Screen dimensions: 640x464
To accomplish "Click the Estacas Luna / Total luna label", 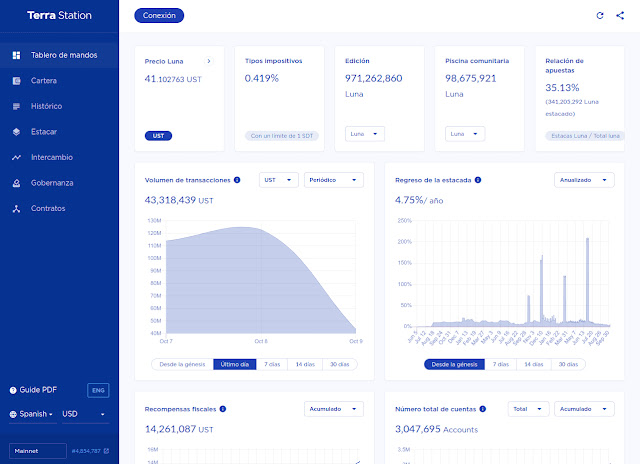I will (585, 135).
